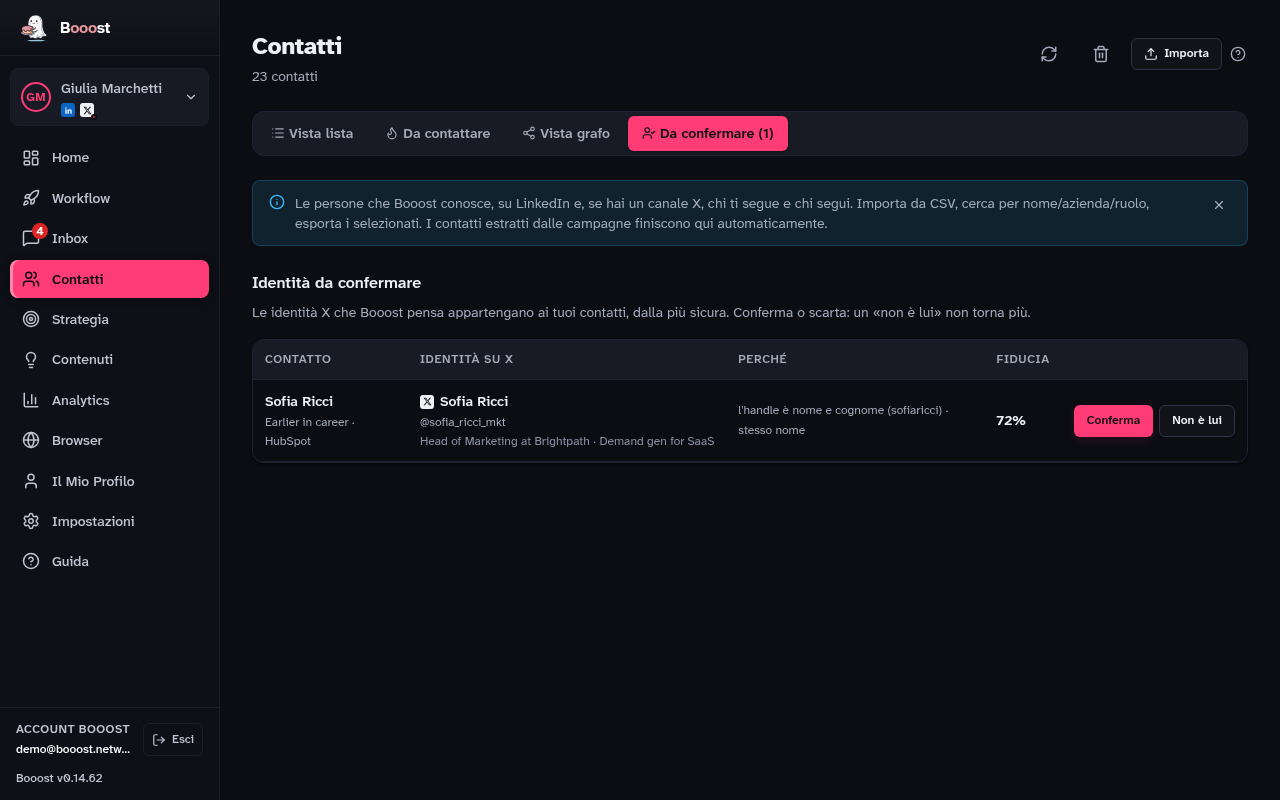The width and height of the screenshot is (1280, 800).
Task: Switch to the Vista grafo tab
Action: coord(566,134)
